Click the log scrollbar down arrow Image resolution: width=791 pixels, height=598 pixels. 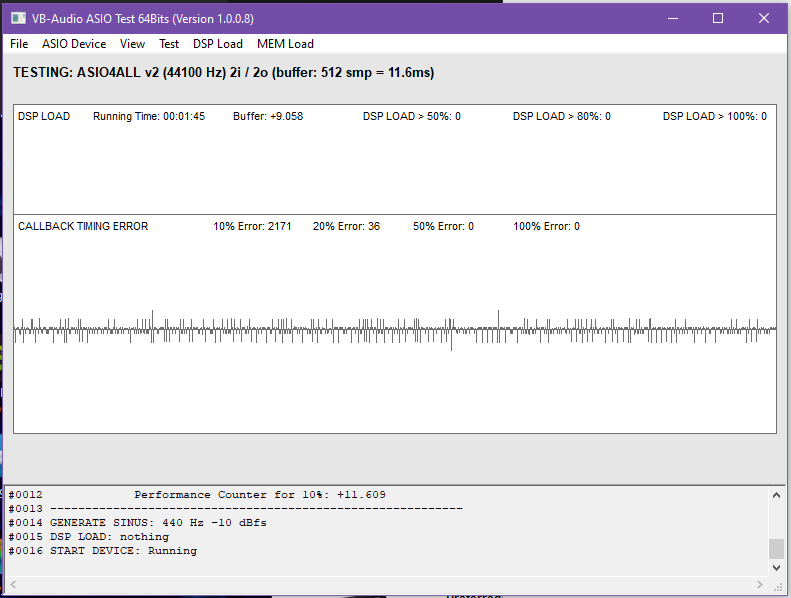coord(776,567)
